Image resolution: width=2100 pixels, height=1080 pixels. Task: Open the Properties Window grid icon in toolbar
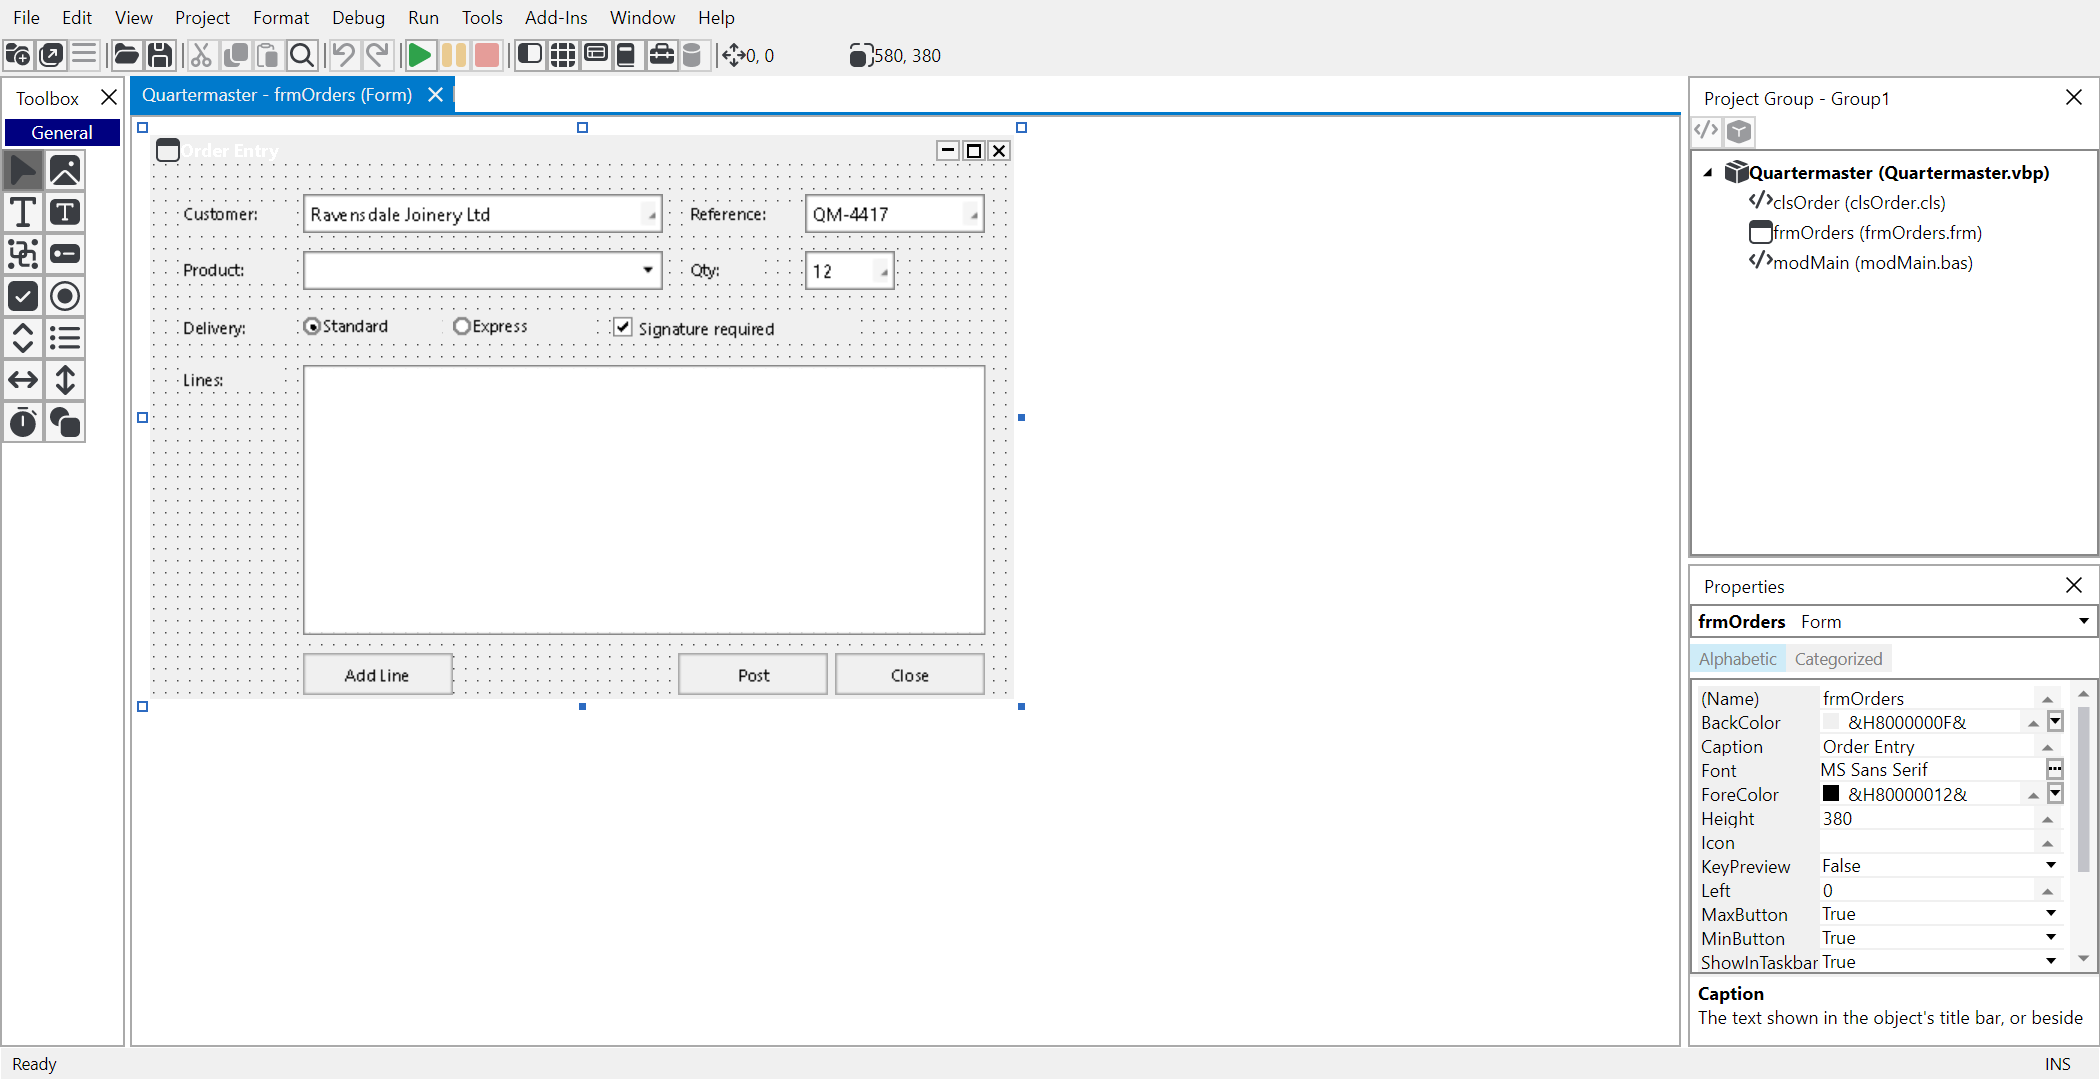[x=563, y=55]
